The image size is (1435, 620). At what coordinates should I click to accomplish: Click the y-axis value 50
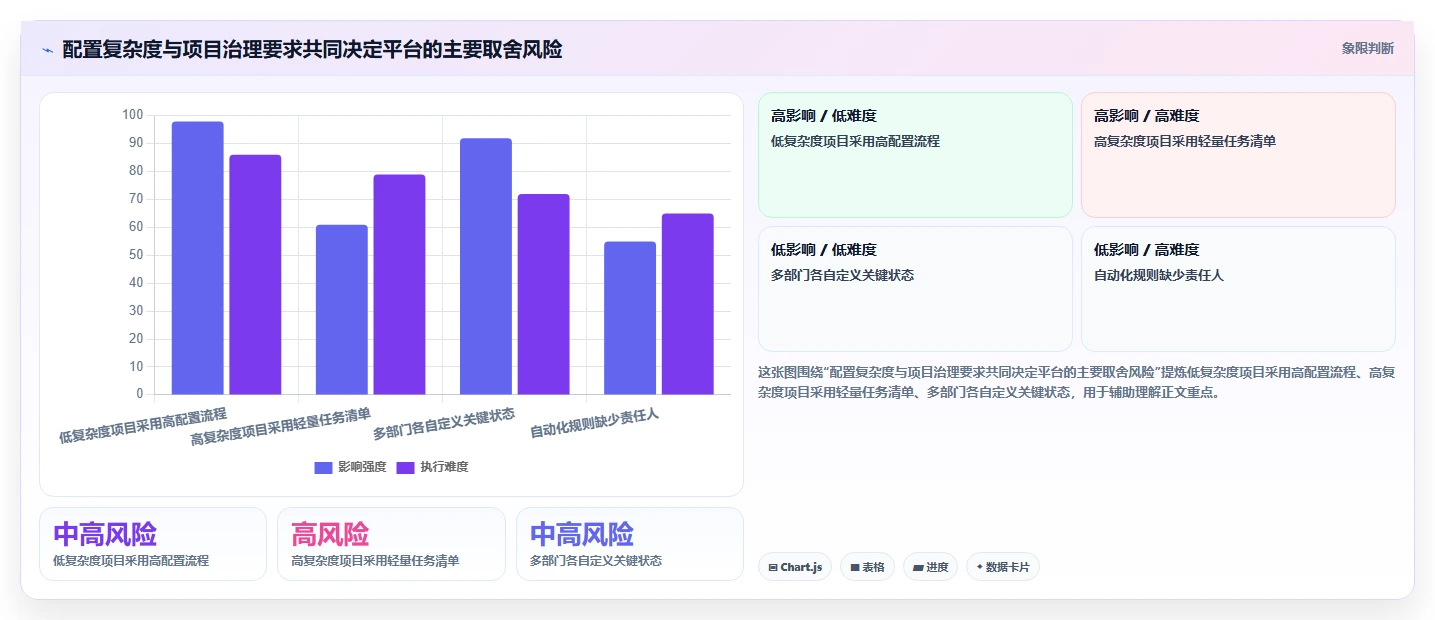(136, 255)
